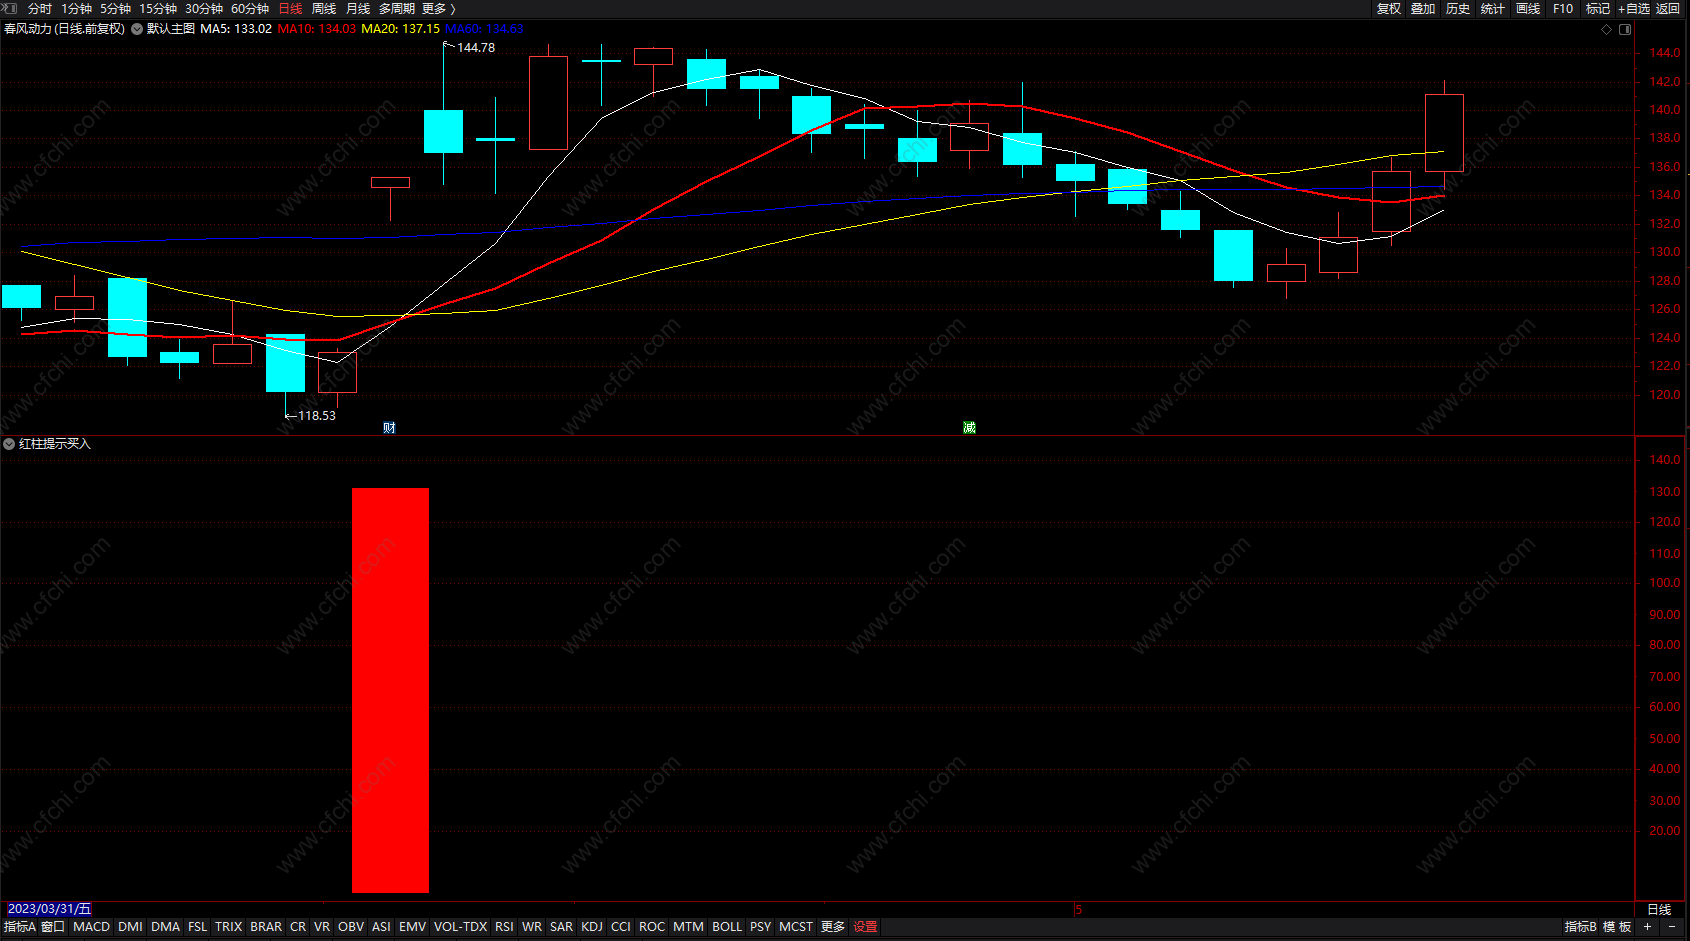
Task: Click the 返回 back button
Action: 1668,9
